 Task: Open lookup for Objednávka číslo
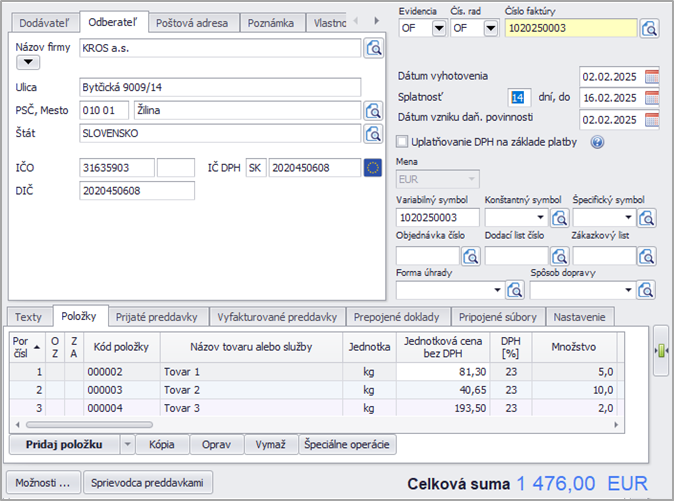coord(471,257)
